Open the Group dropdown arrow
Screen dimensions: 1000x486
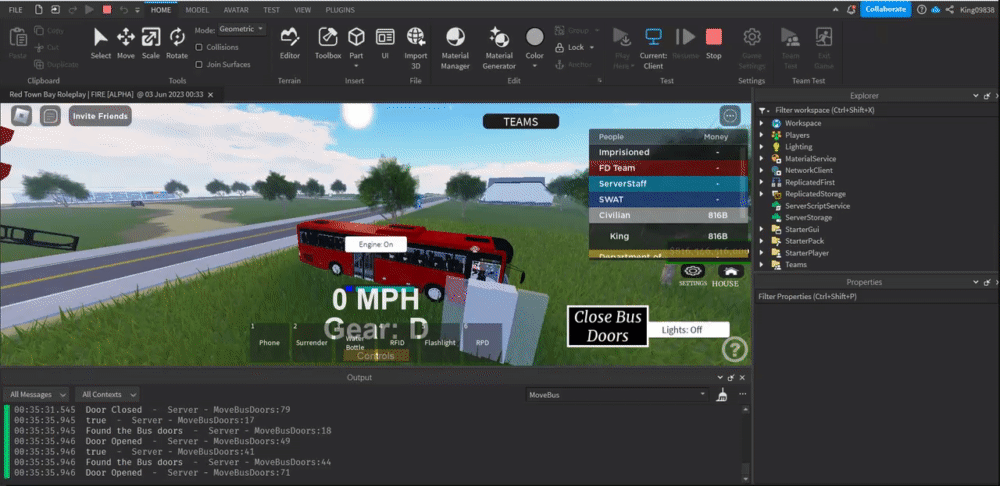coord(598,30)
